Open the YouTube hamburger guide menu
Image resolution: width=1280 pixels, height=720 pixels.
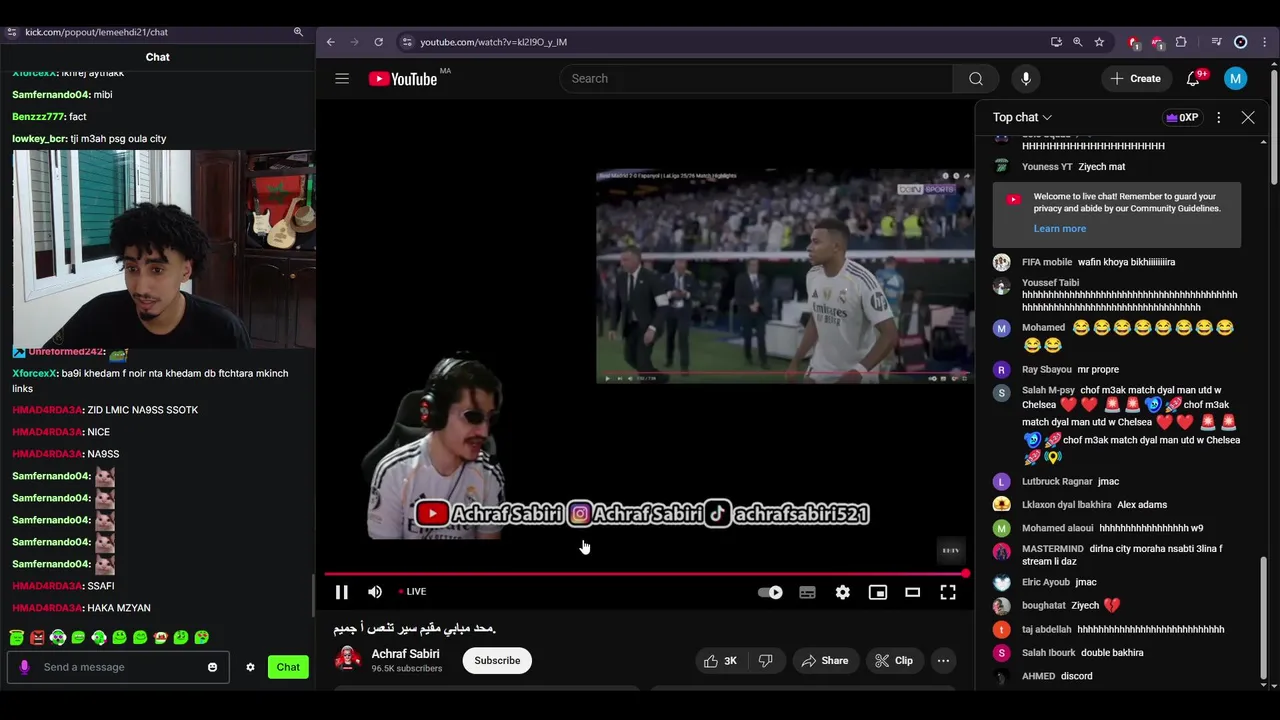tap(342, 79)
